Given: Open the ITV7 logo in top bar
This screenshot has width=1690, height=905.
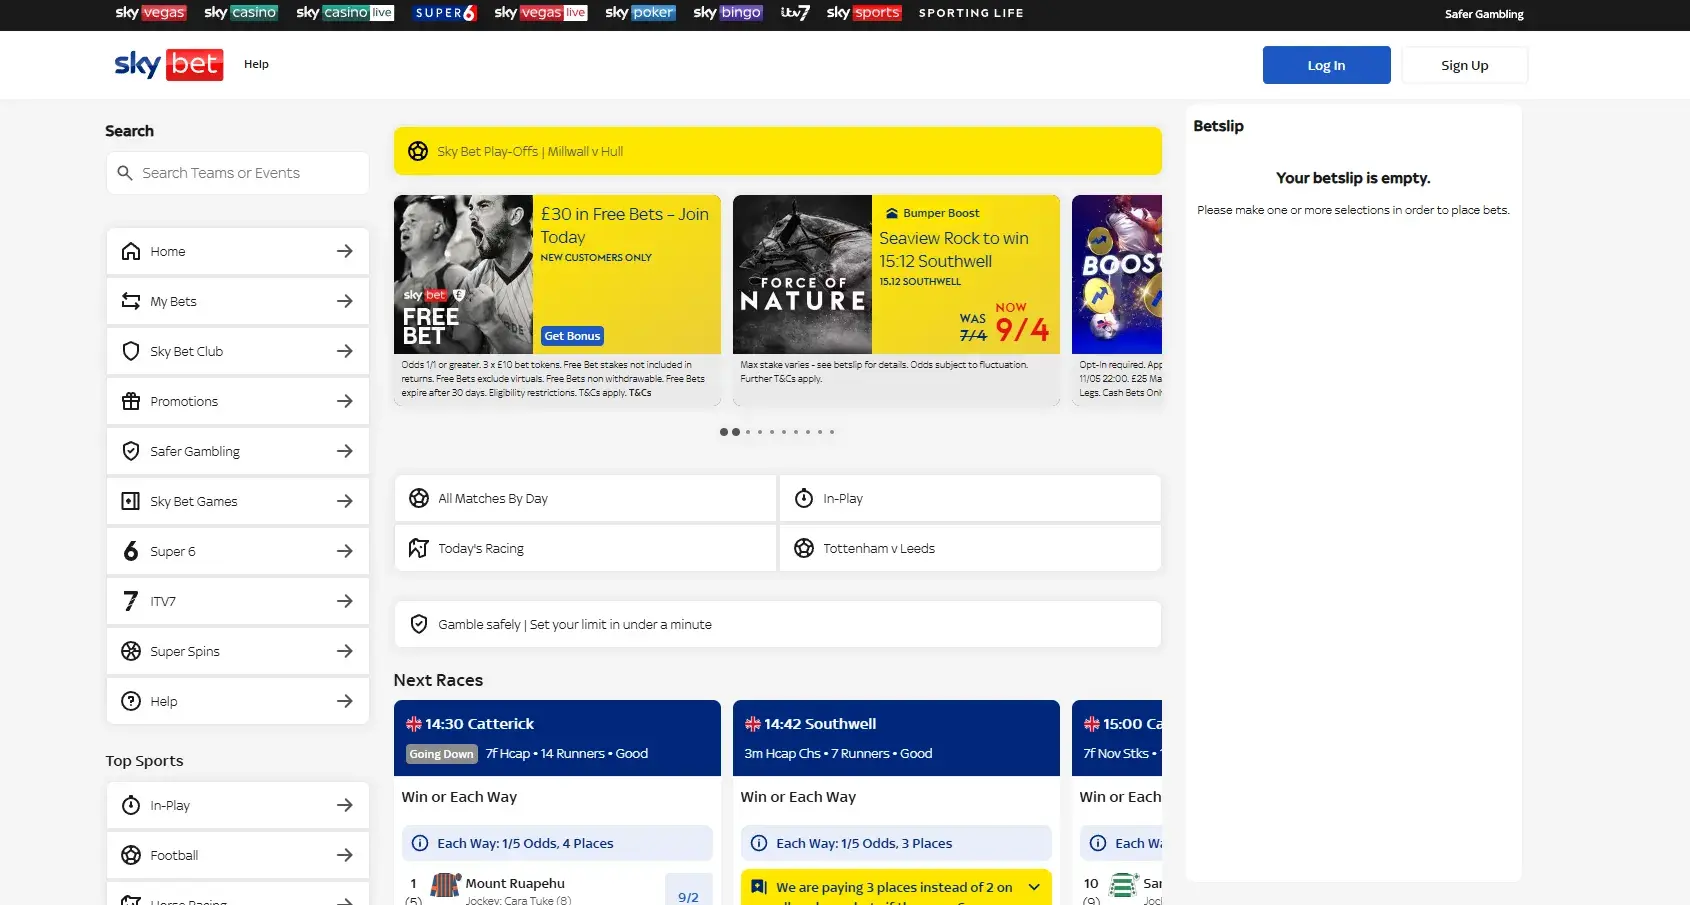Looking at the screenshot, I should (x=795, y=13).
